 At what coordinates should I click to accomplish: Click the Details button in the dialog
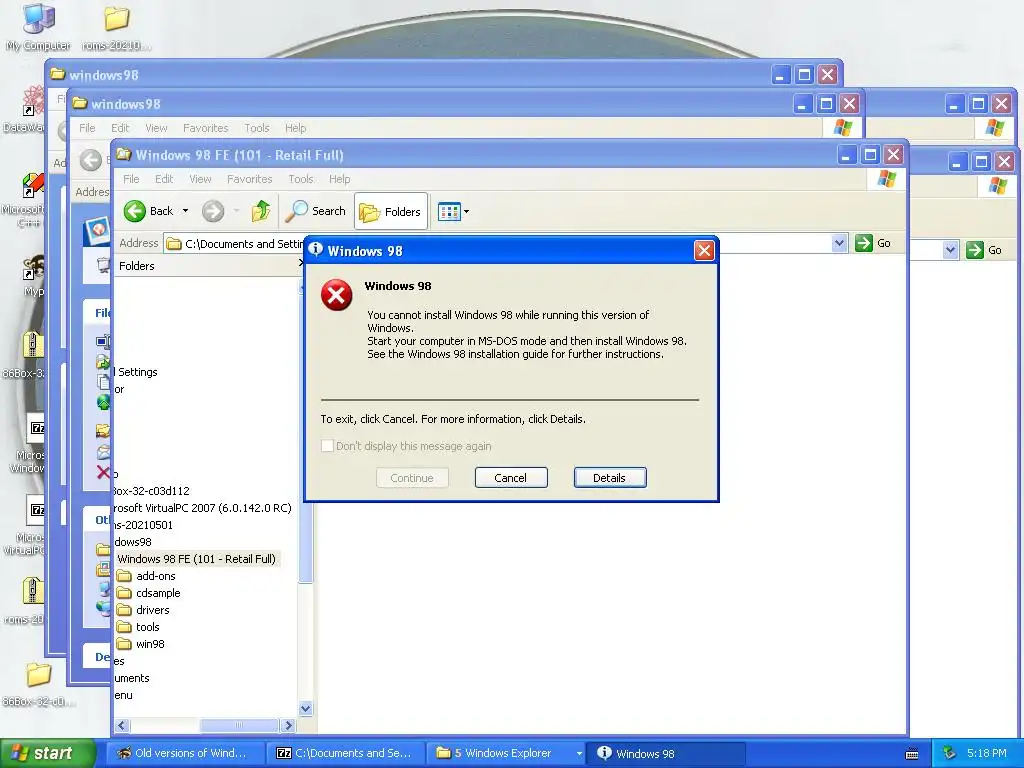[x=610, y=477]
